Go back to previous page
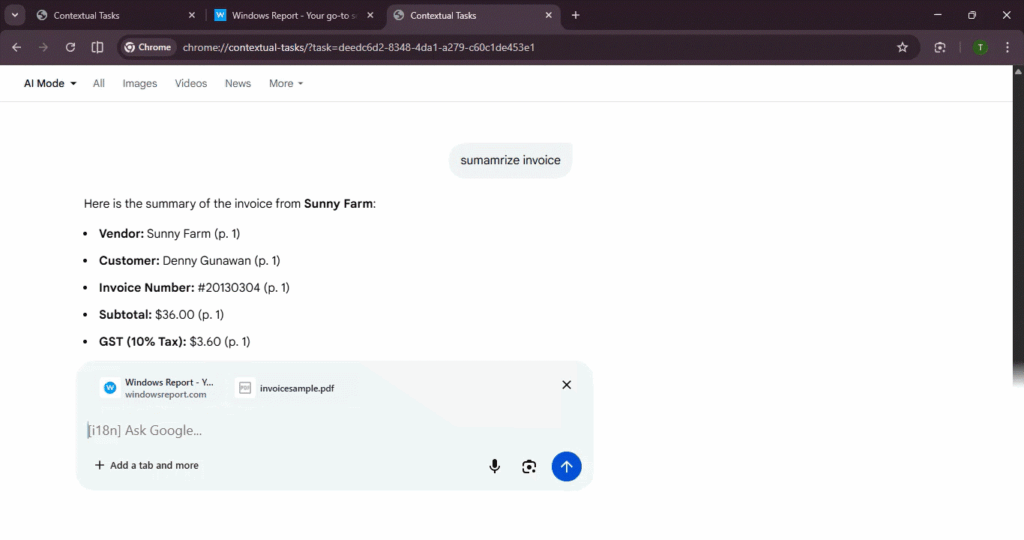The height and width of the screenshot is (540, 1024). [16, 47]
